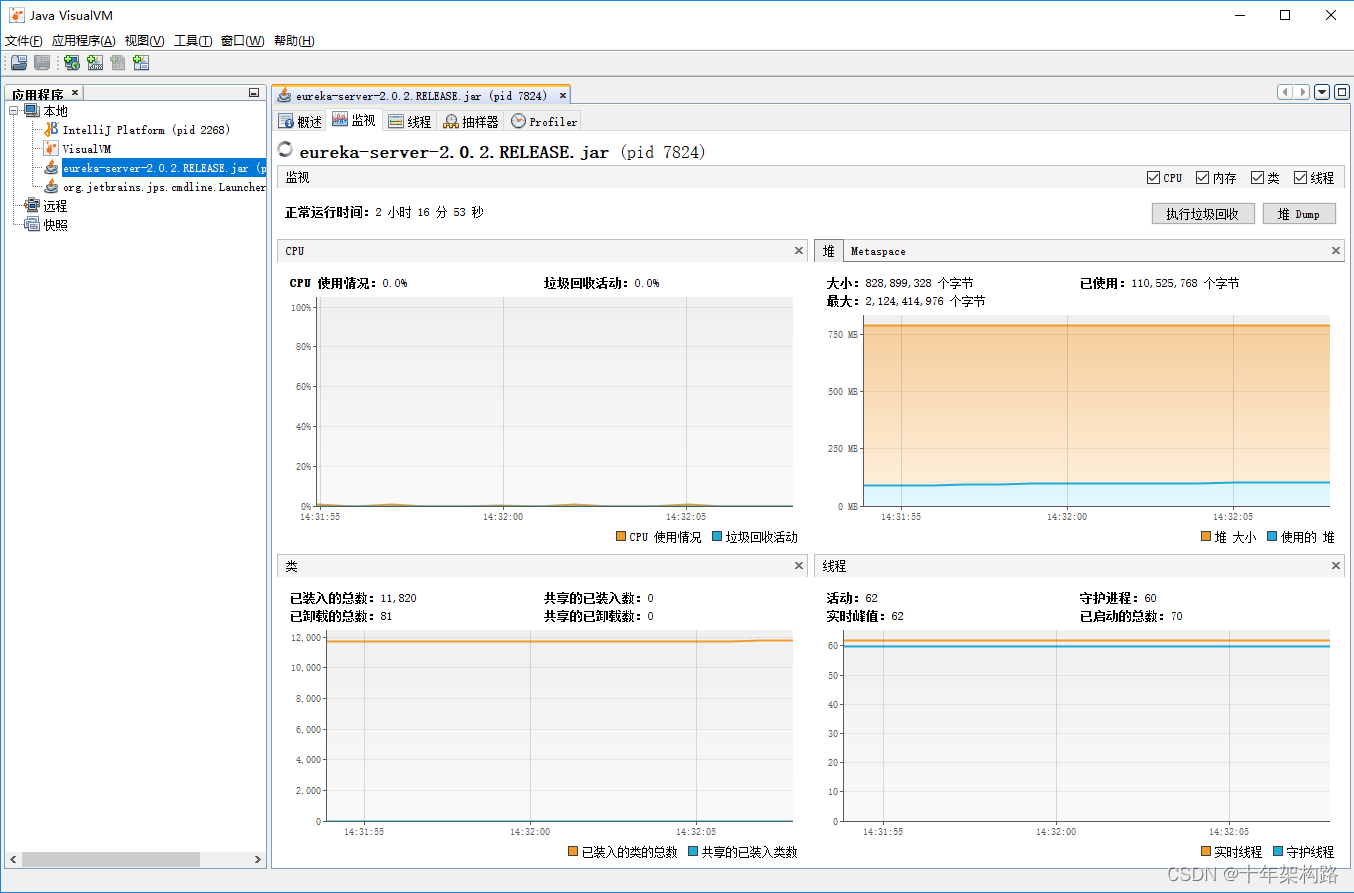
Task: Minimize the 应用程序 side panel
Action: click(x=254, y=93)
